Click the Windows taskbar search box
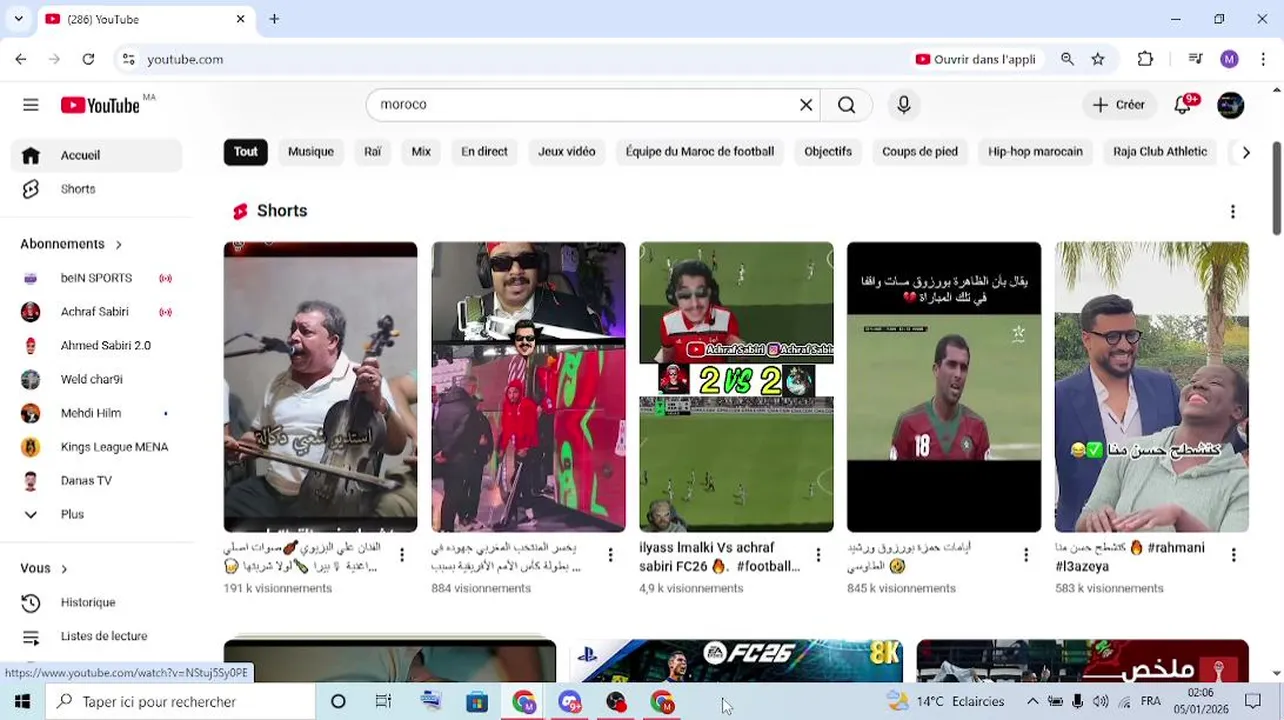 pos(180,702)
